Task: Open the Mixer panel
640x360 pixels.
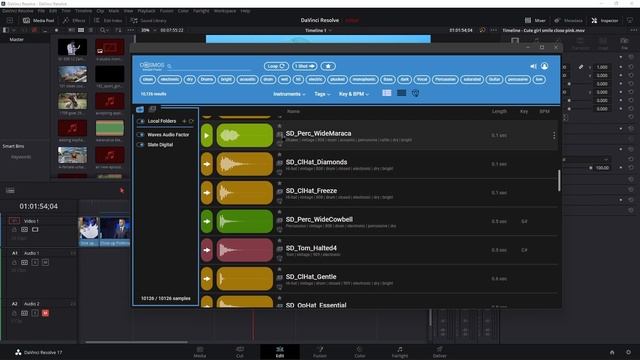Action: (535, 20)
